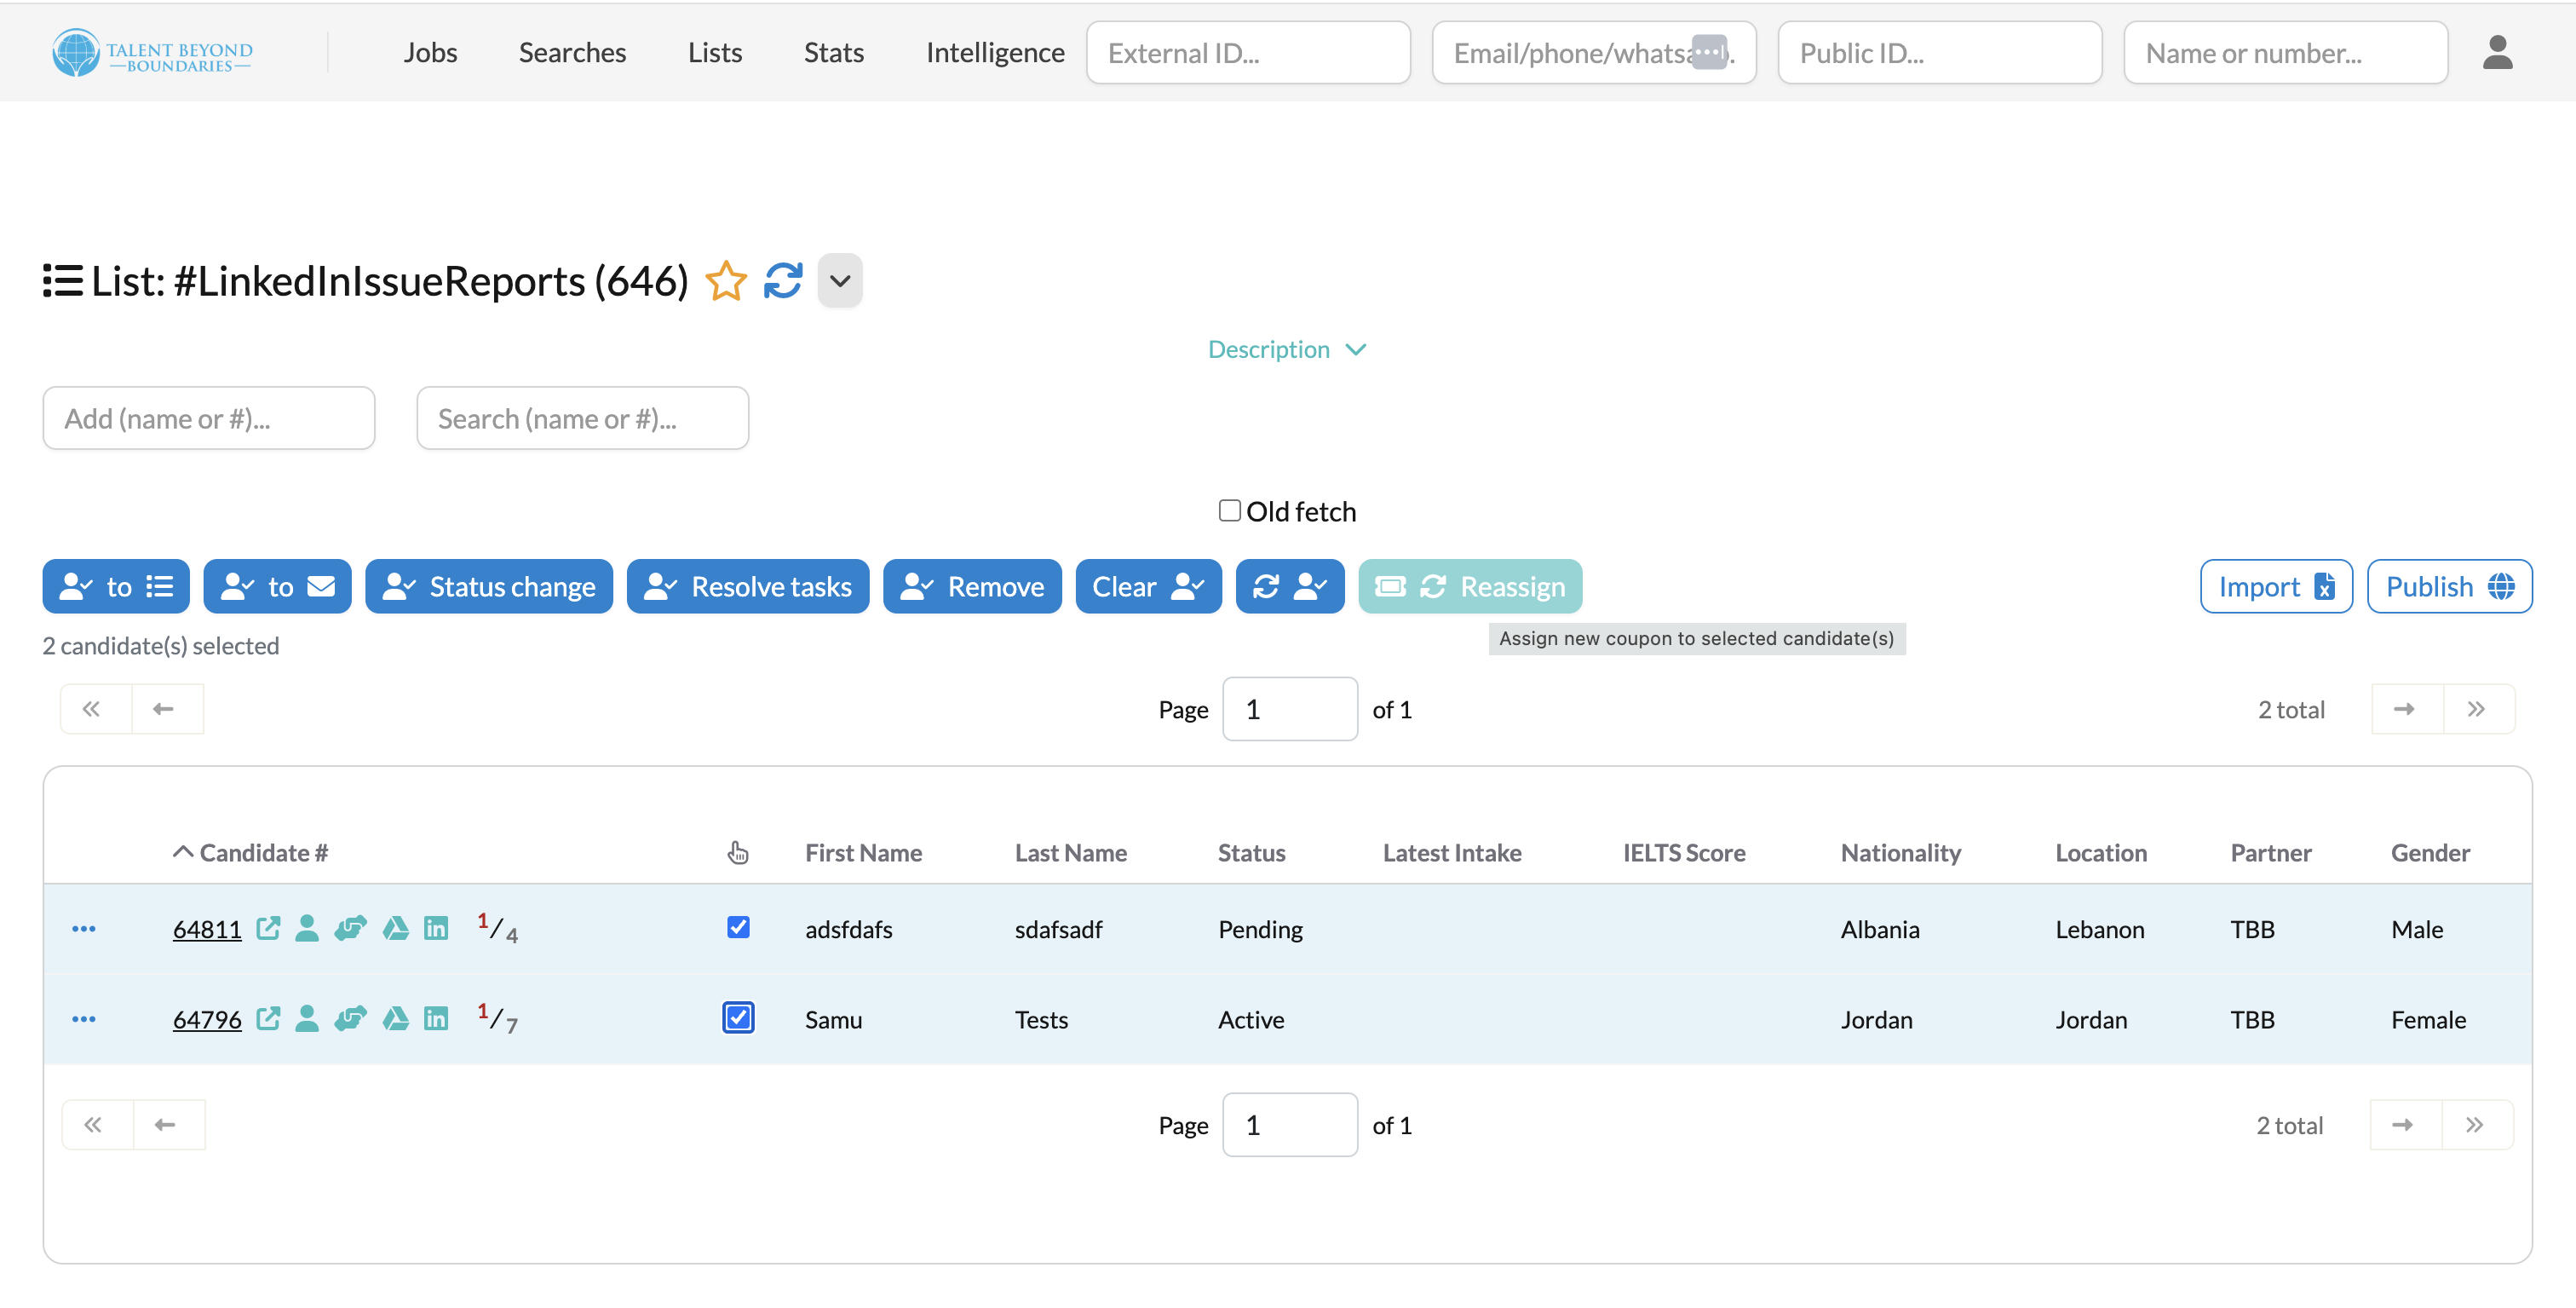
Task: Go to next page in bottom pagination
Action: click(x=2405, y=1125)
